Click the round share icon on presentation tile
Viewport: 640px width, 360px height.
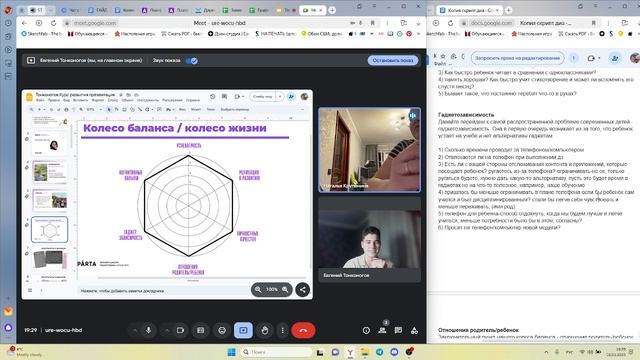(303, 290)
